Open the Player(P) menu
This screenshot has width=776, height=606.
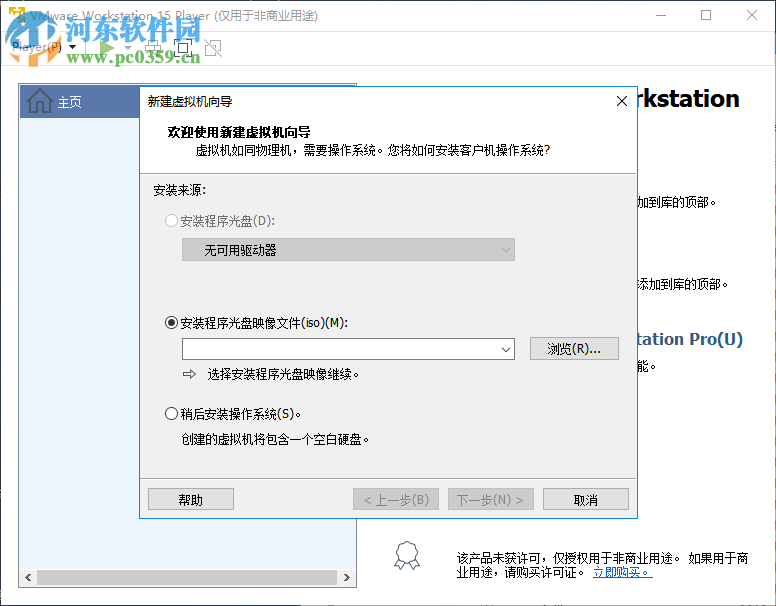(44, 47)
